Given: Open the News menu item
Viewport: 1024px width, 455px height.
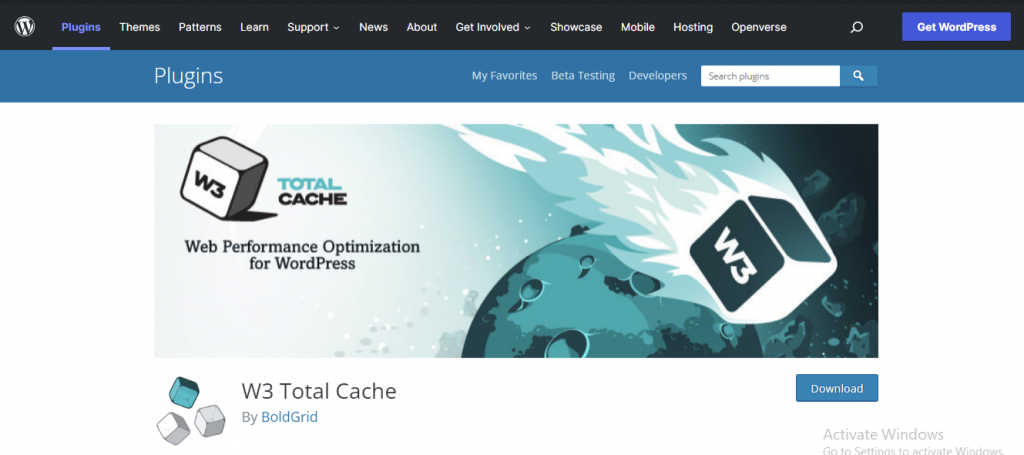Looking at the screenshot, I should click(x=374, y=27).
